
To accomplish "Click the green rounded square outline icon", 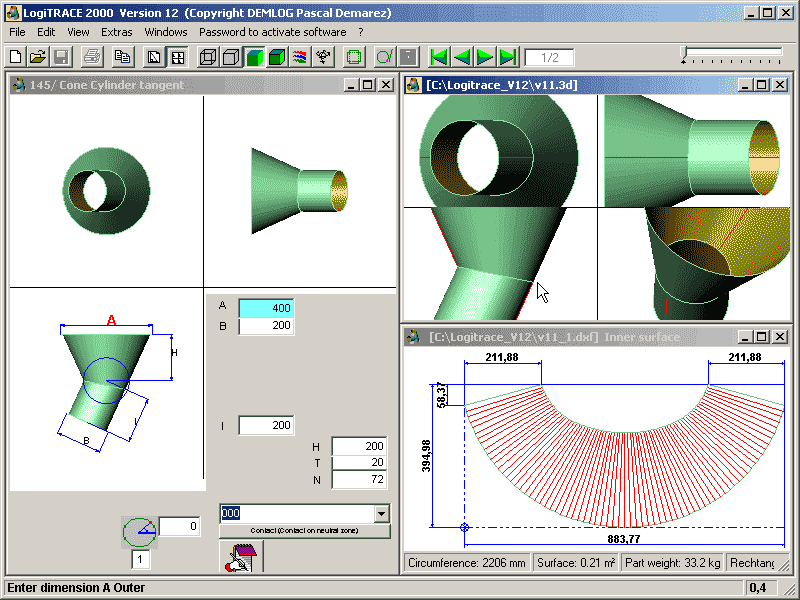I will point(354,57).
